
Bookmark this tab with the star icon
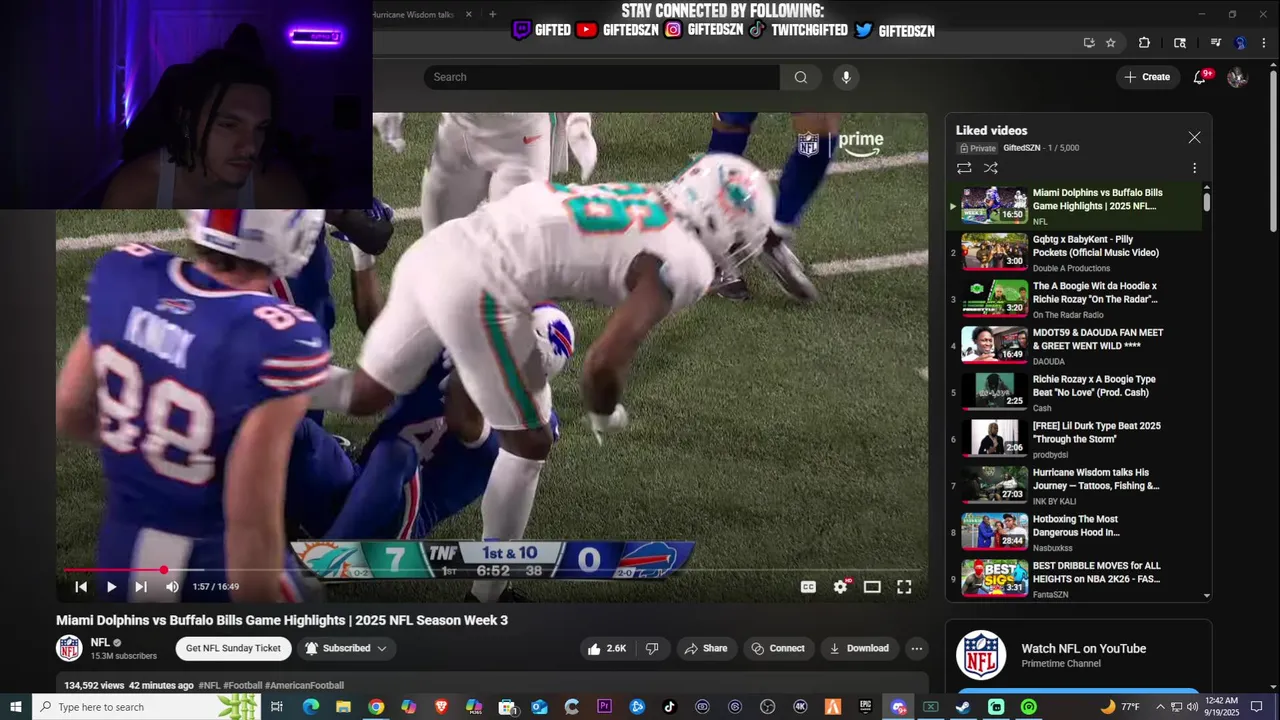tap(1110, 43)
